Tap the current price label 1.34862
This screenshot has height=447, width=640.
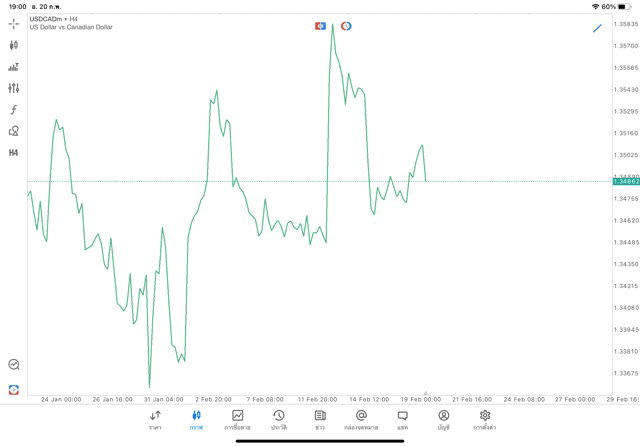pyautogui.click(x=624, y=181)
